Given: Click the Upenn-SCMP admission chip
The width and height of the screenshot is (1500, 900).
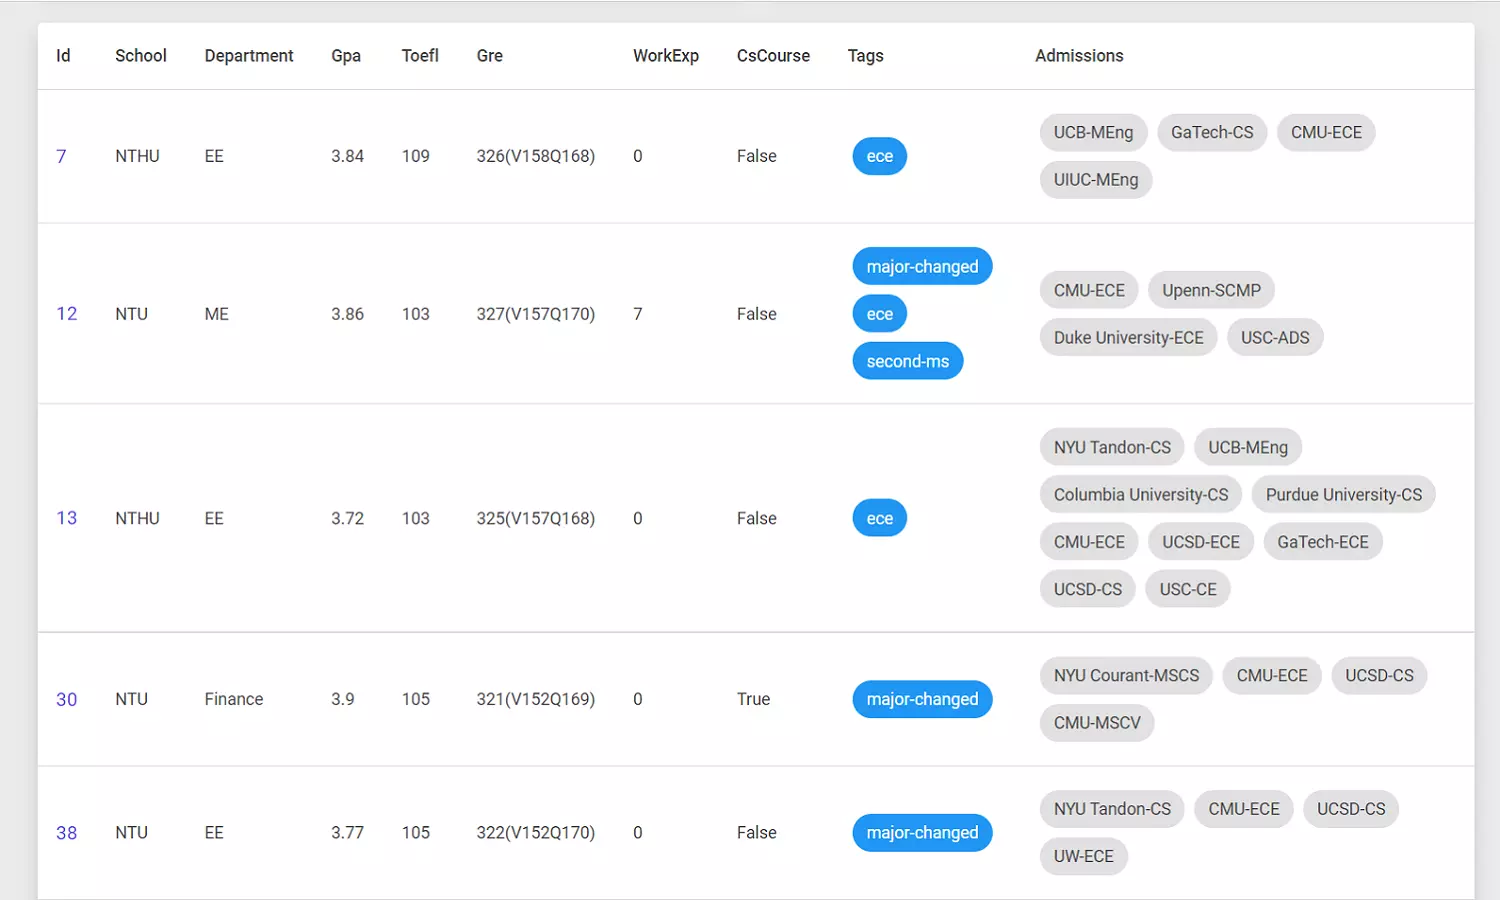Looking at the screenshot, I should pyautogui.click(x=1210, y=290).
